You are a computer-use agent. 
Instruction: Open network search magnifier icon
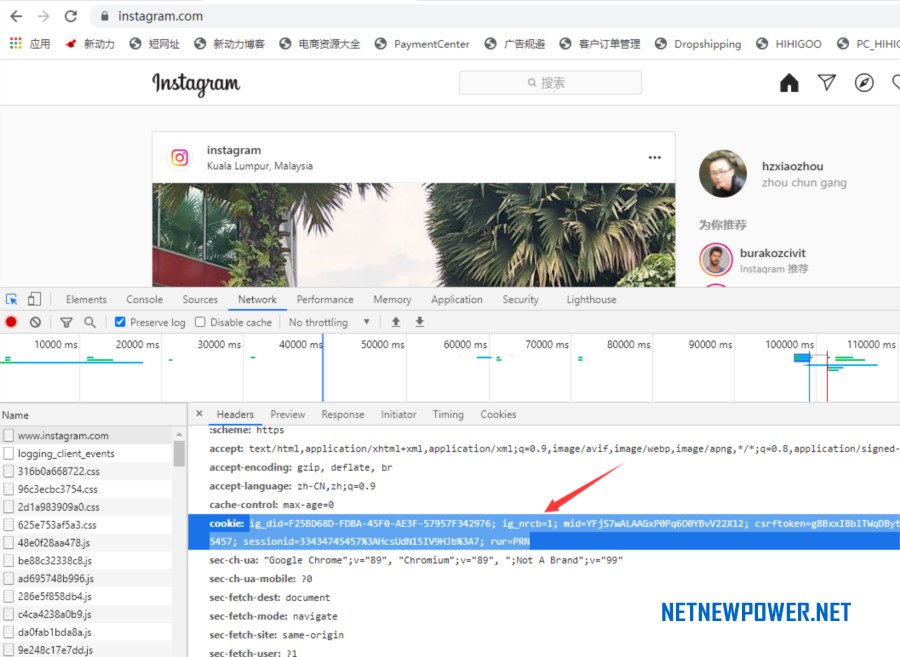[90, 322]
